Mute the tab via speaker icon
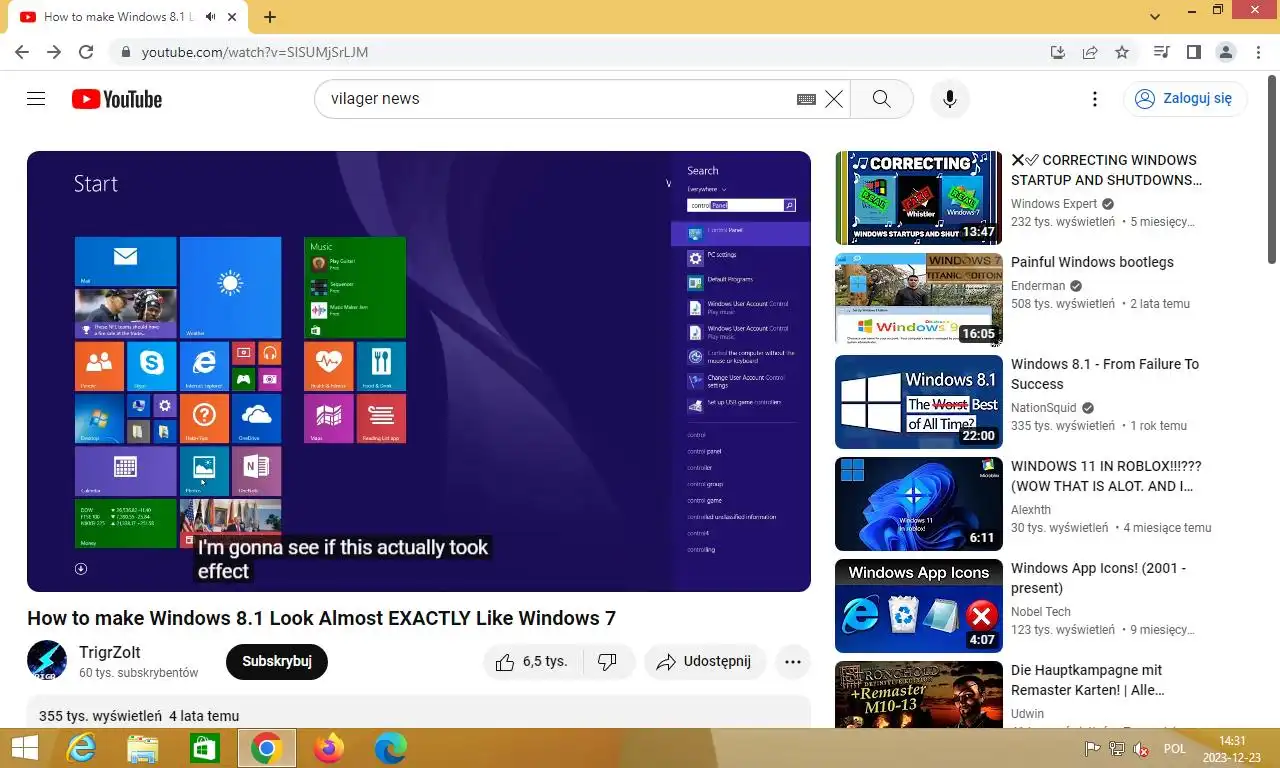Screen dimensions: 1280x768 click(211, 17)
